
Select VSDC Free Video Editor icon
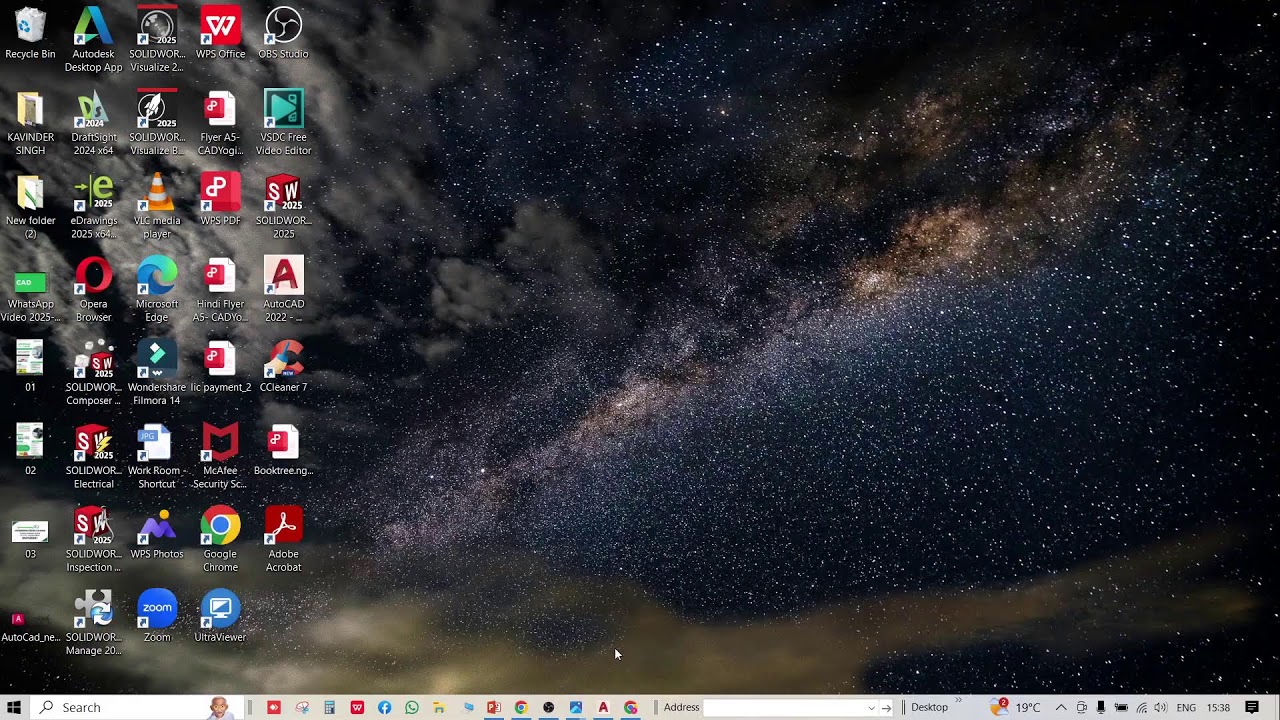point(283,123)
